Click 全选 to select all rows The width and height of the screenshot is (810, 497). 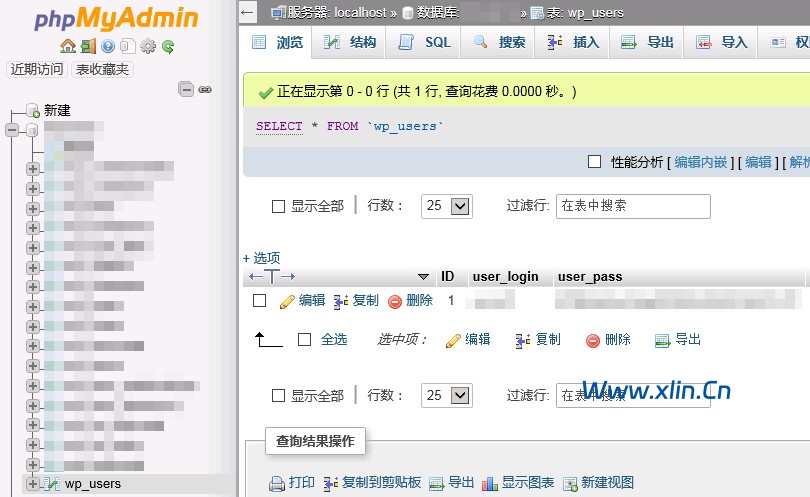click(x=334, y=340)
